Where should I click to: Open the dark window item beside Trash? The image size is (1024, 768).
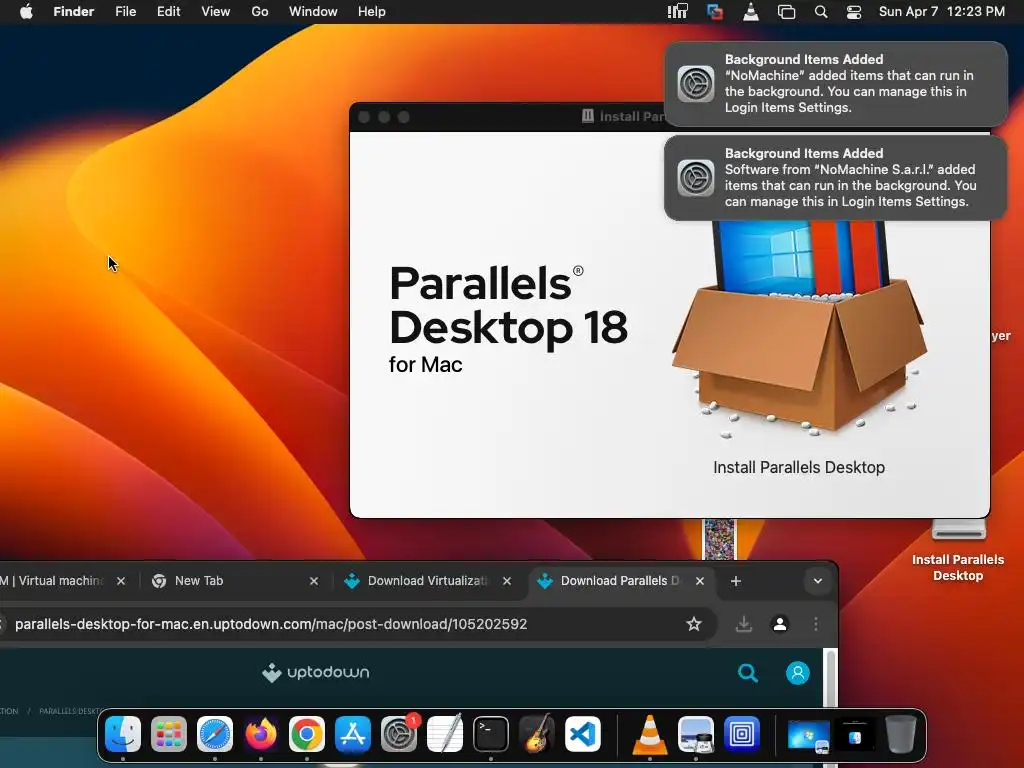(855, 736)
